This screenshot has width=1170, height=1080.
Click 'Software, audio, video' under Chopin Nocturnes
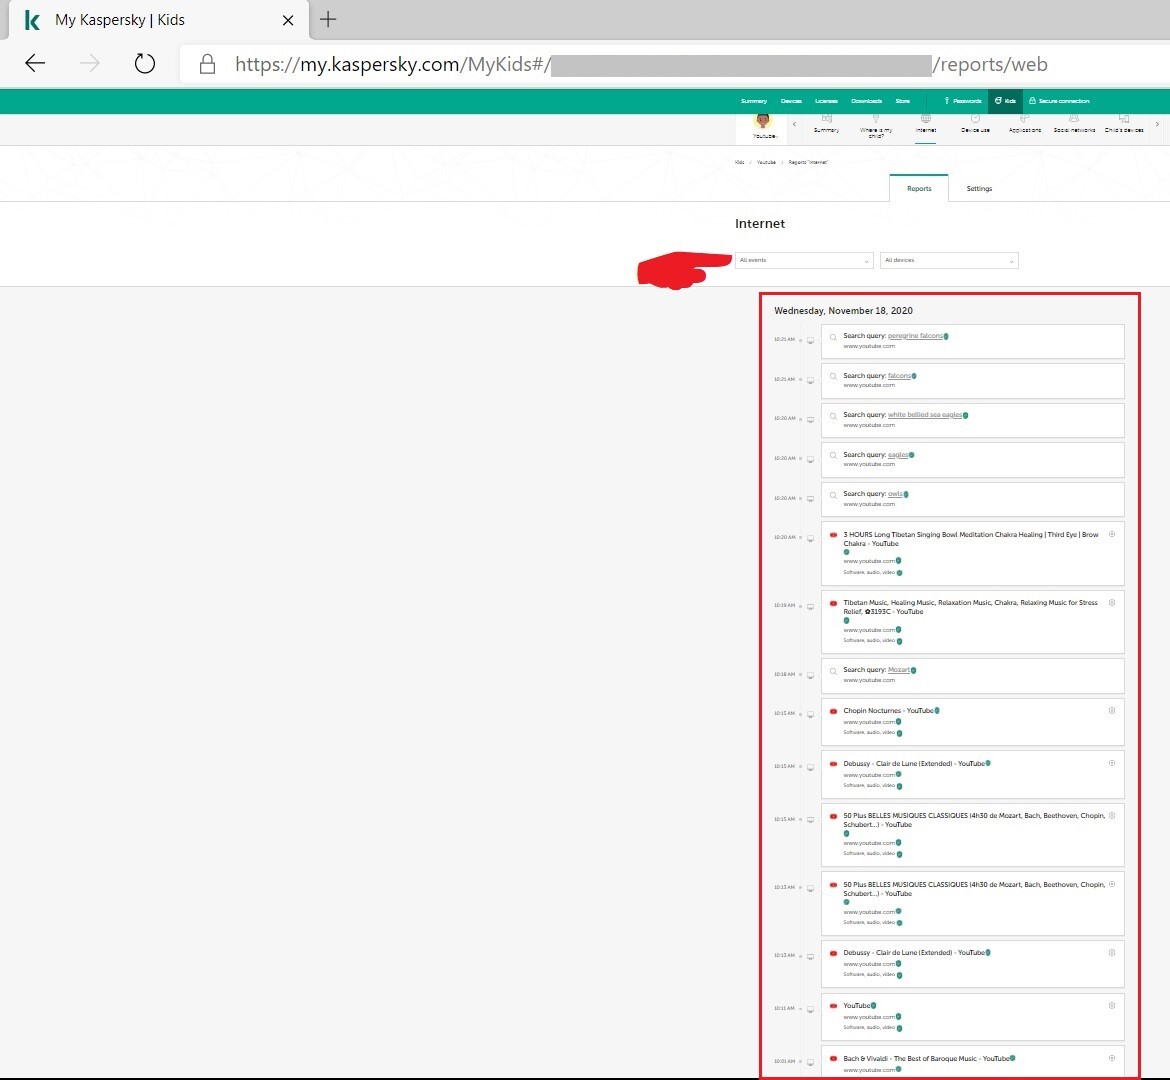click(869, 733)
